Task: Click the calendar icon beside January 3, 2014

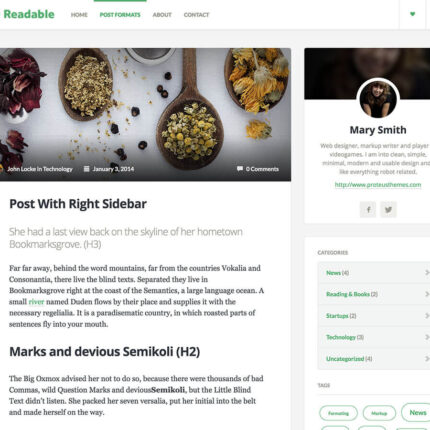Action: point(86,169)
